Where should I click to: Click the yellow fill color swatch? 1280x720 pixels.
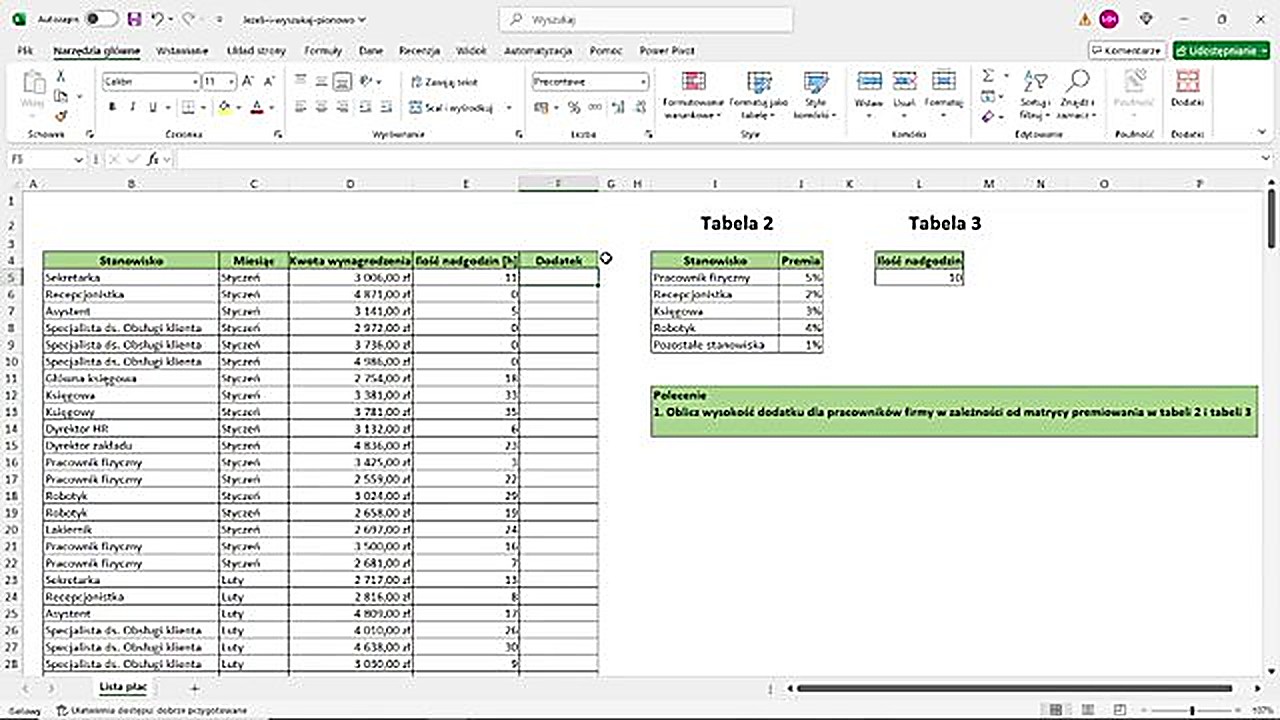pos(224,107)
